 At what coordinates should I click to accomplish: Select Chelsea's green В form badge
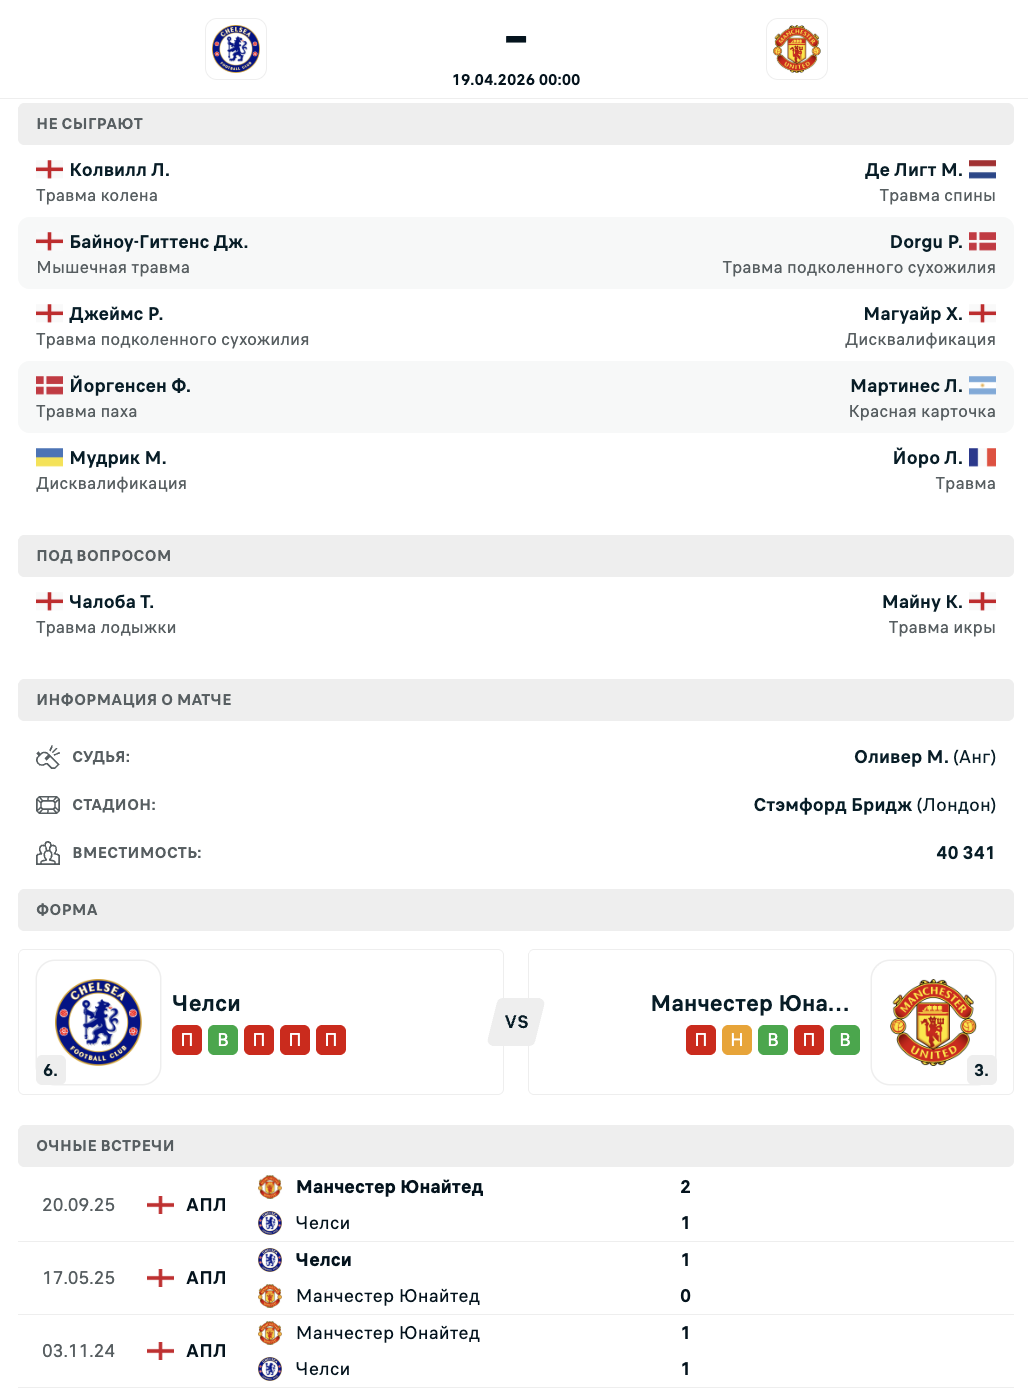[223, 1040]
